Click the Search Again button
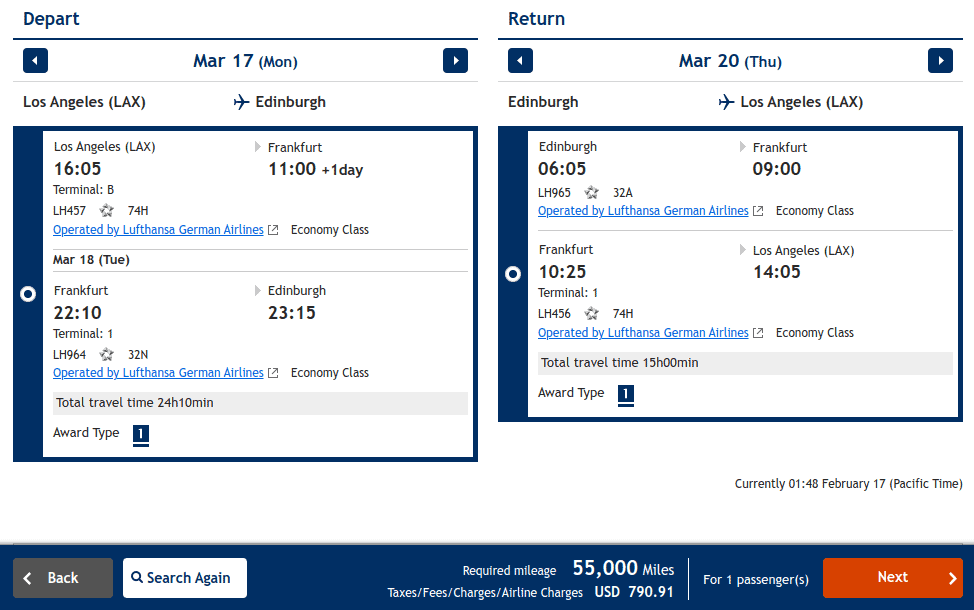 pos(184,578)
